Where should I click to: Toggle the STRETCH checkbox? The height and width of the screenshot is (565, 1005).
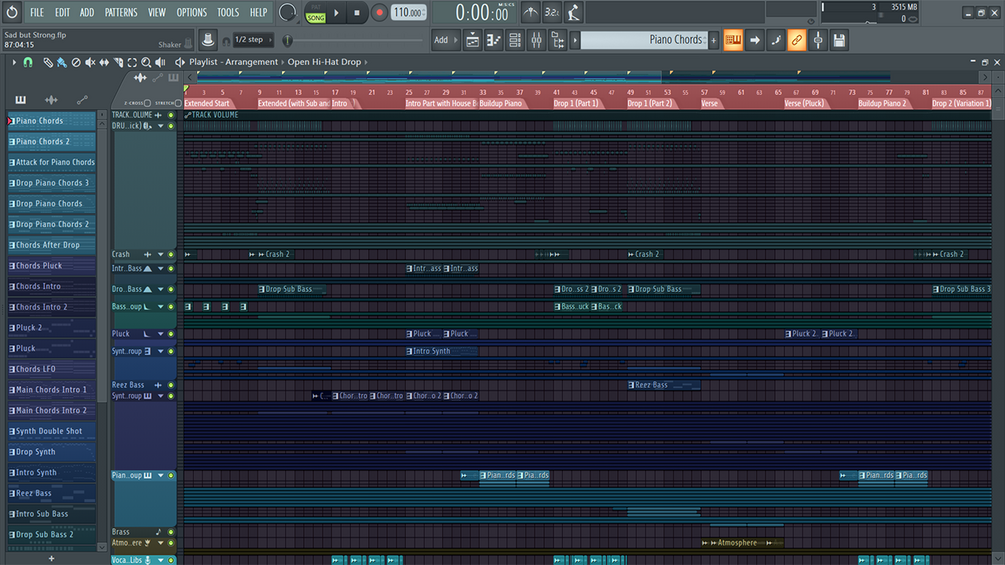click(178, 103)
